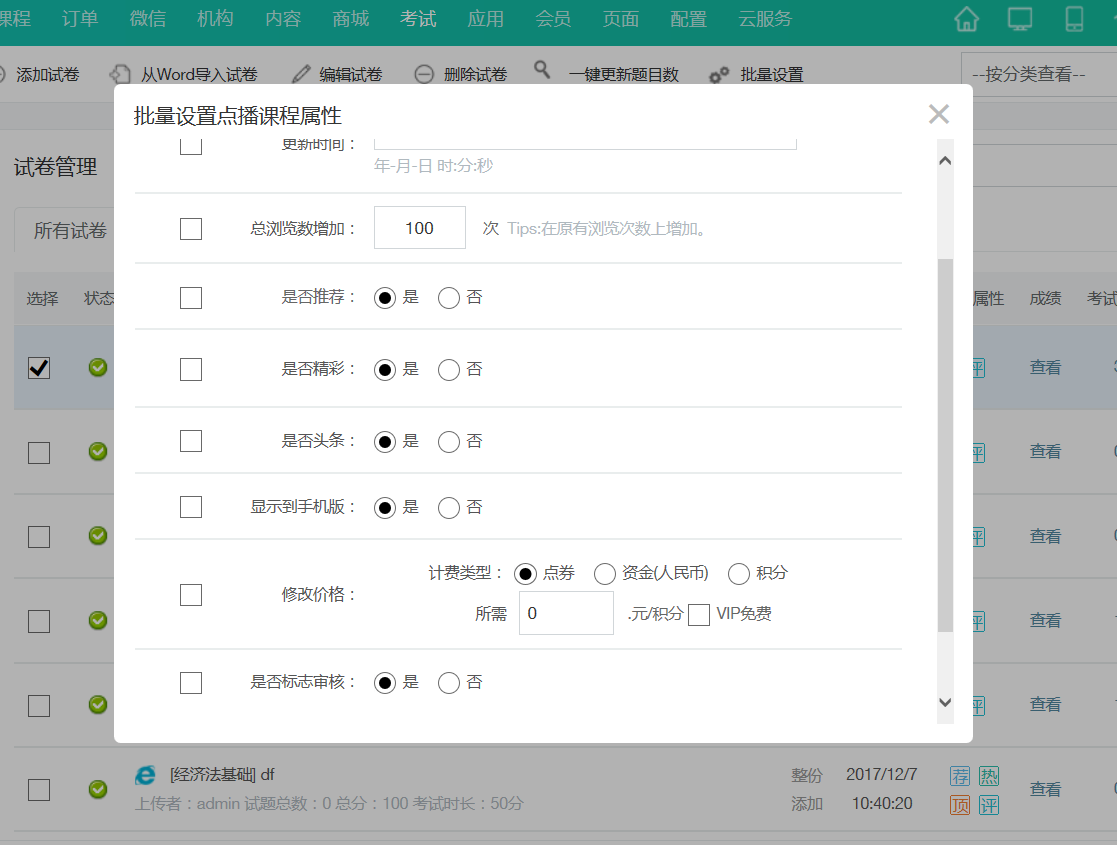Click green status icon in the checked row
Screen dimensions: 1117x845
tap(98, 368)
